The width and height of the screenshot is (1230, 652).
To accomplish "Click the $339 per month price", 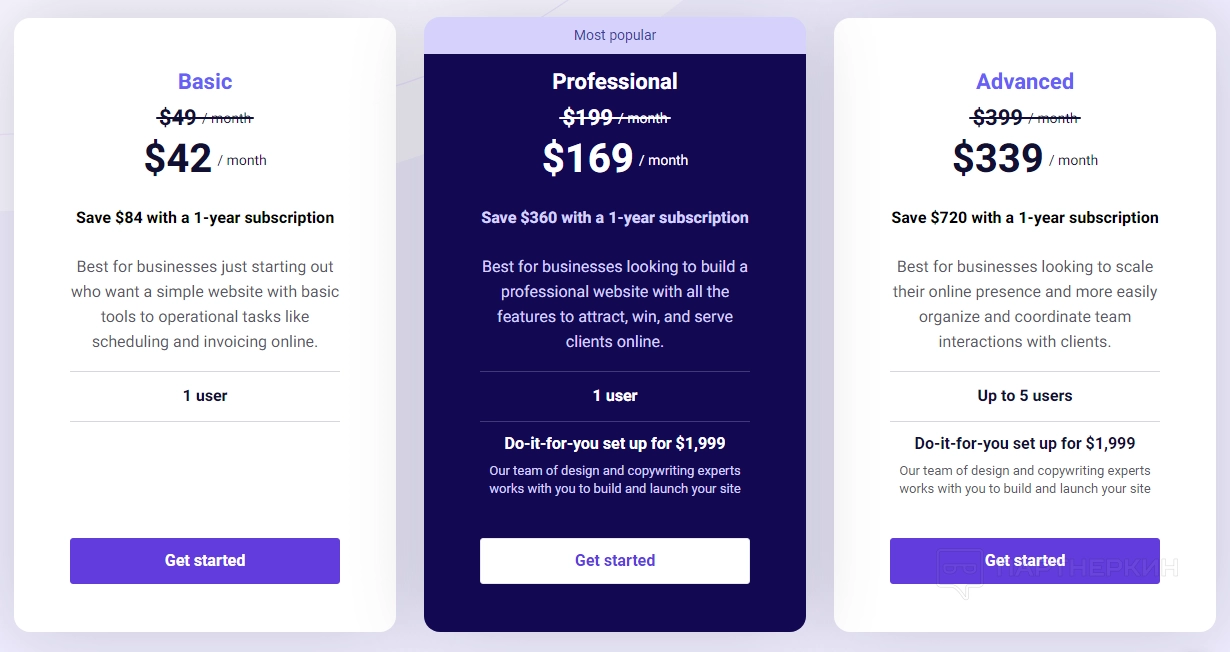I will [x=999, y=159].
